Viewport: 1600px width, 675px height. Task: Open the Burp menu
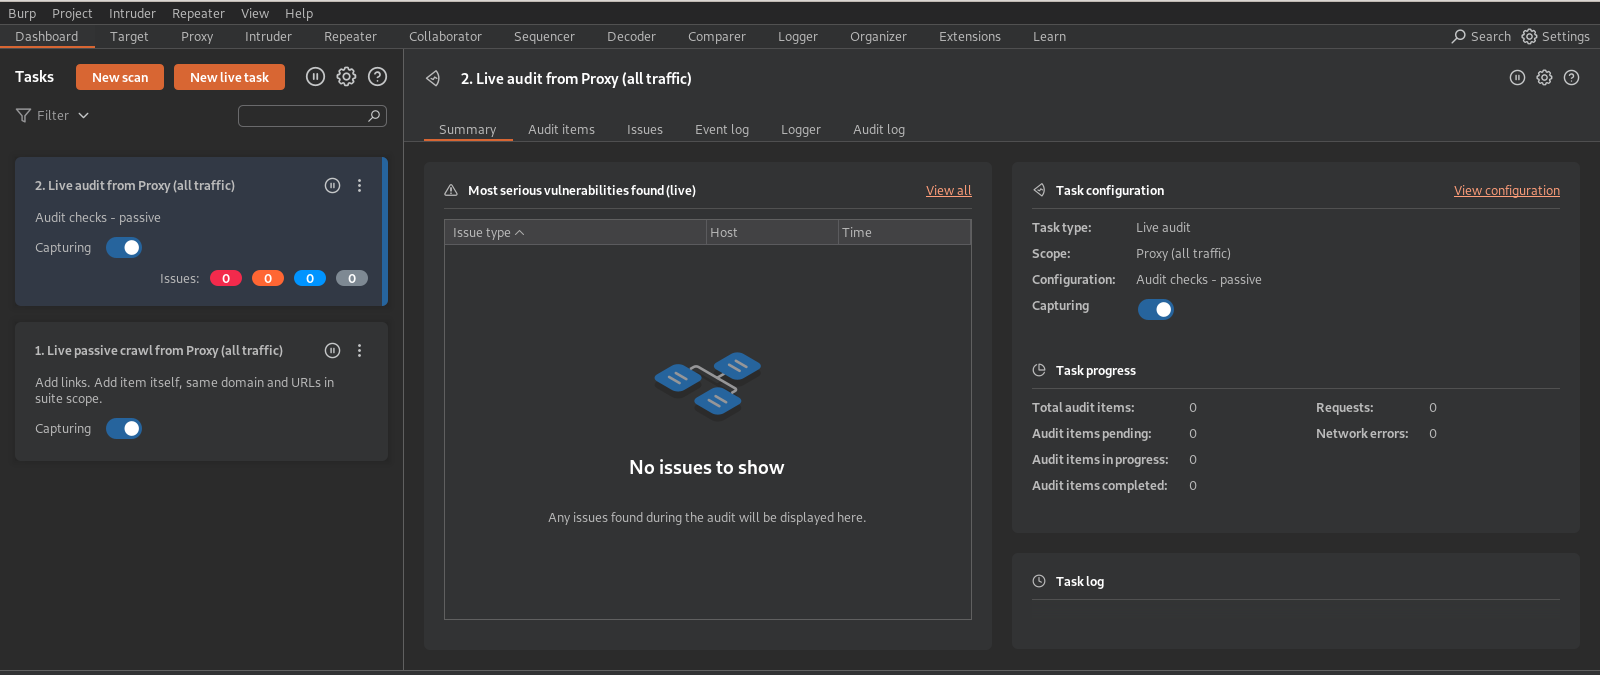[22, 13]
